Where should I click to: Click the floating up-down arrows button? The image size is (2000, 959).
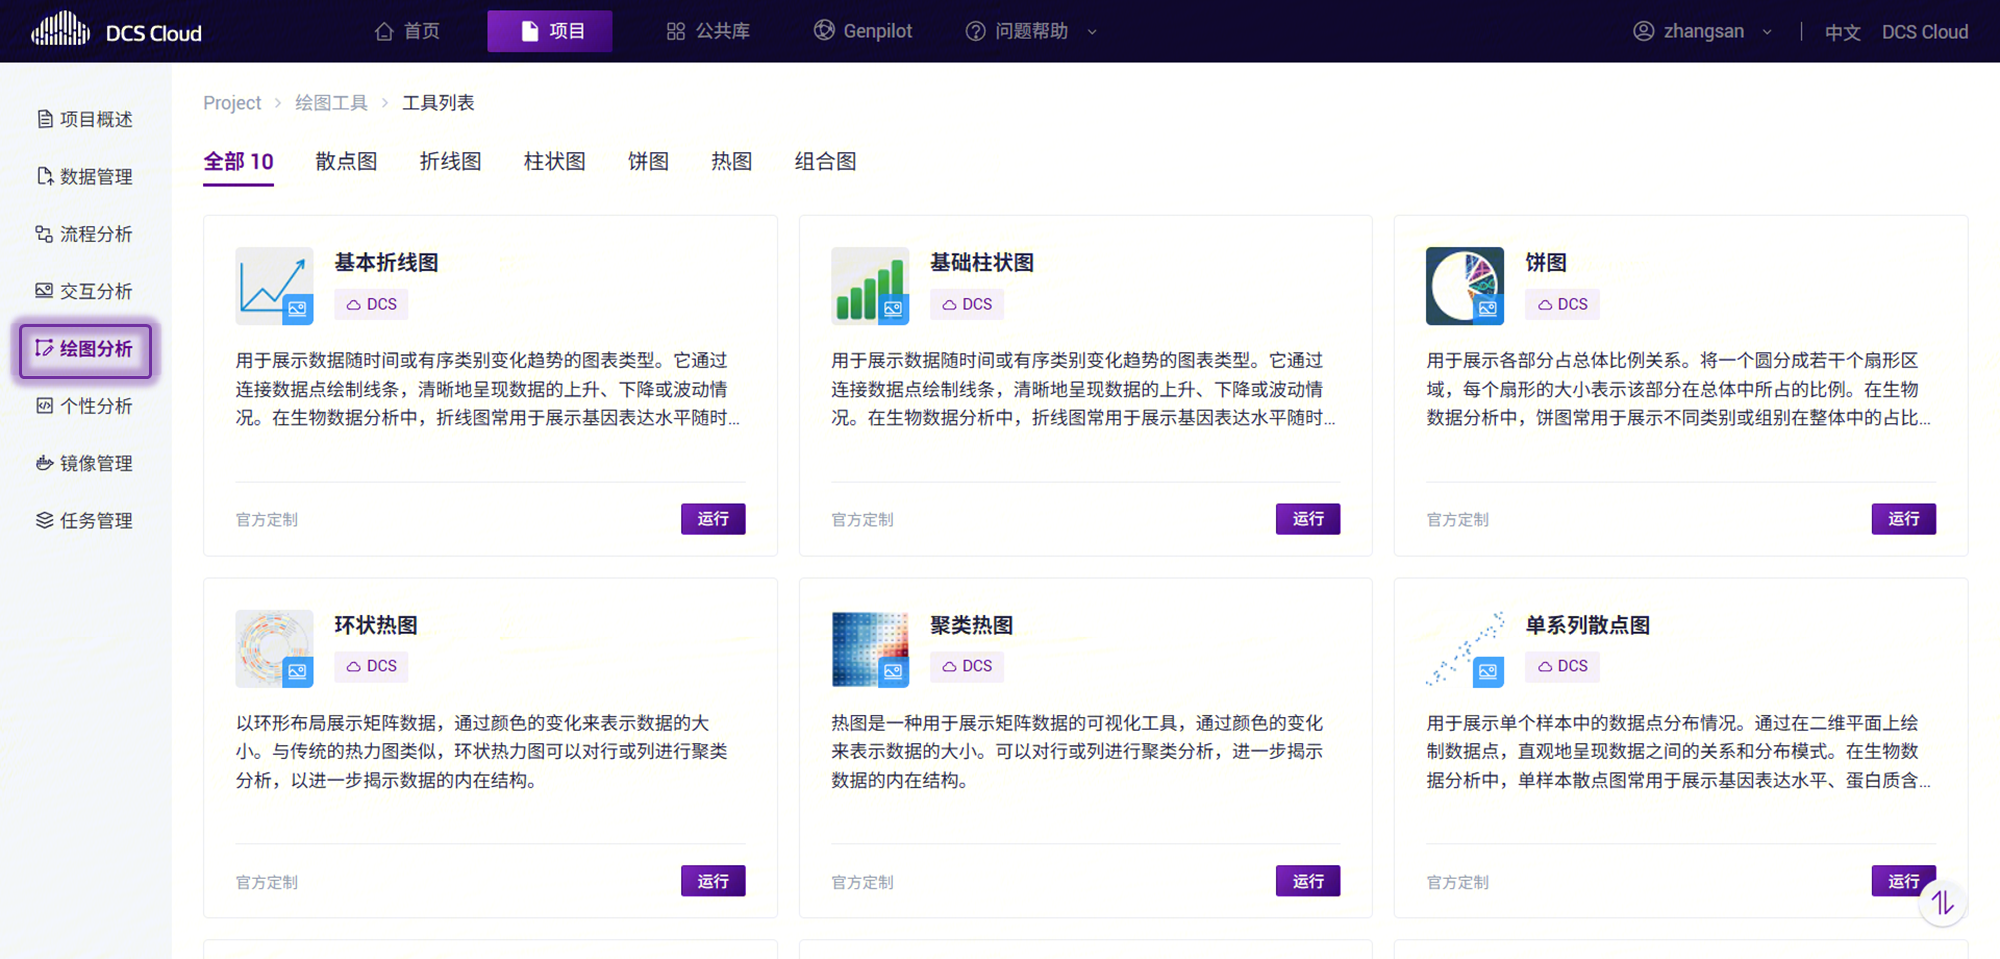click(x=1943, y=903)
